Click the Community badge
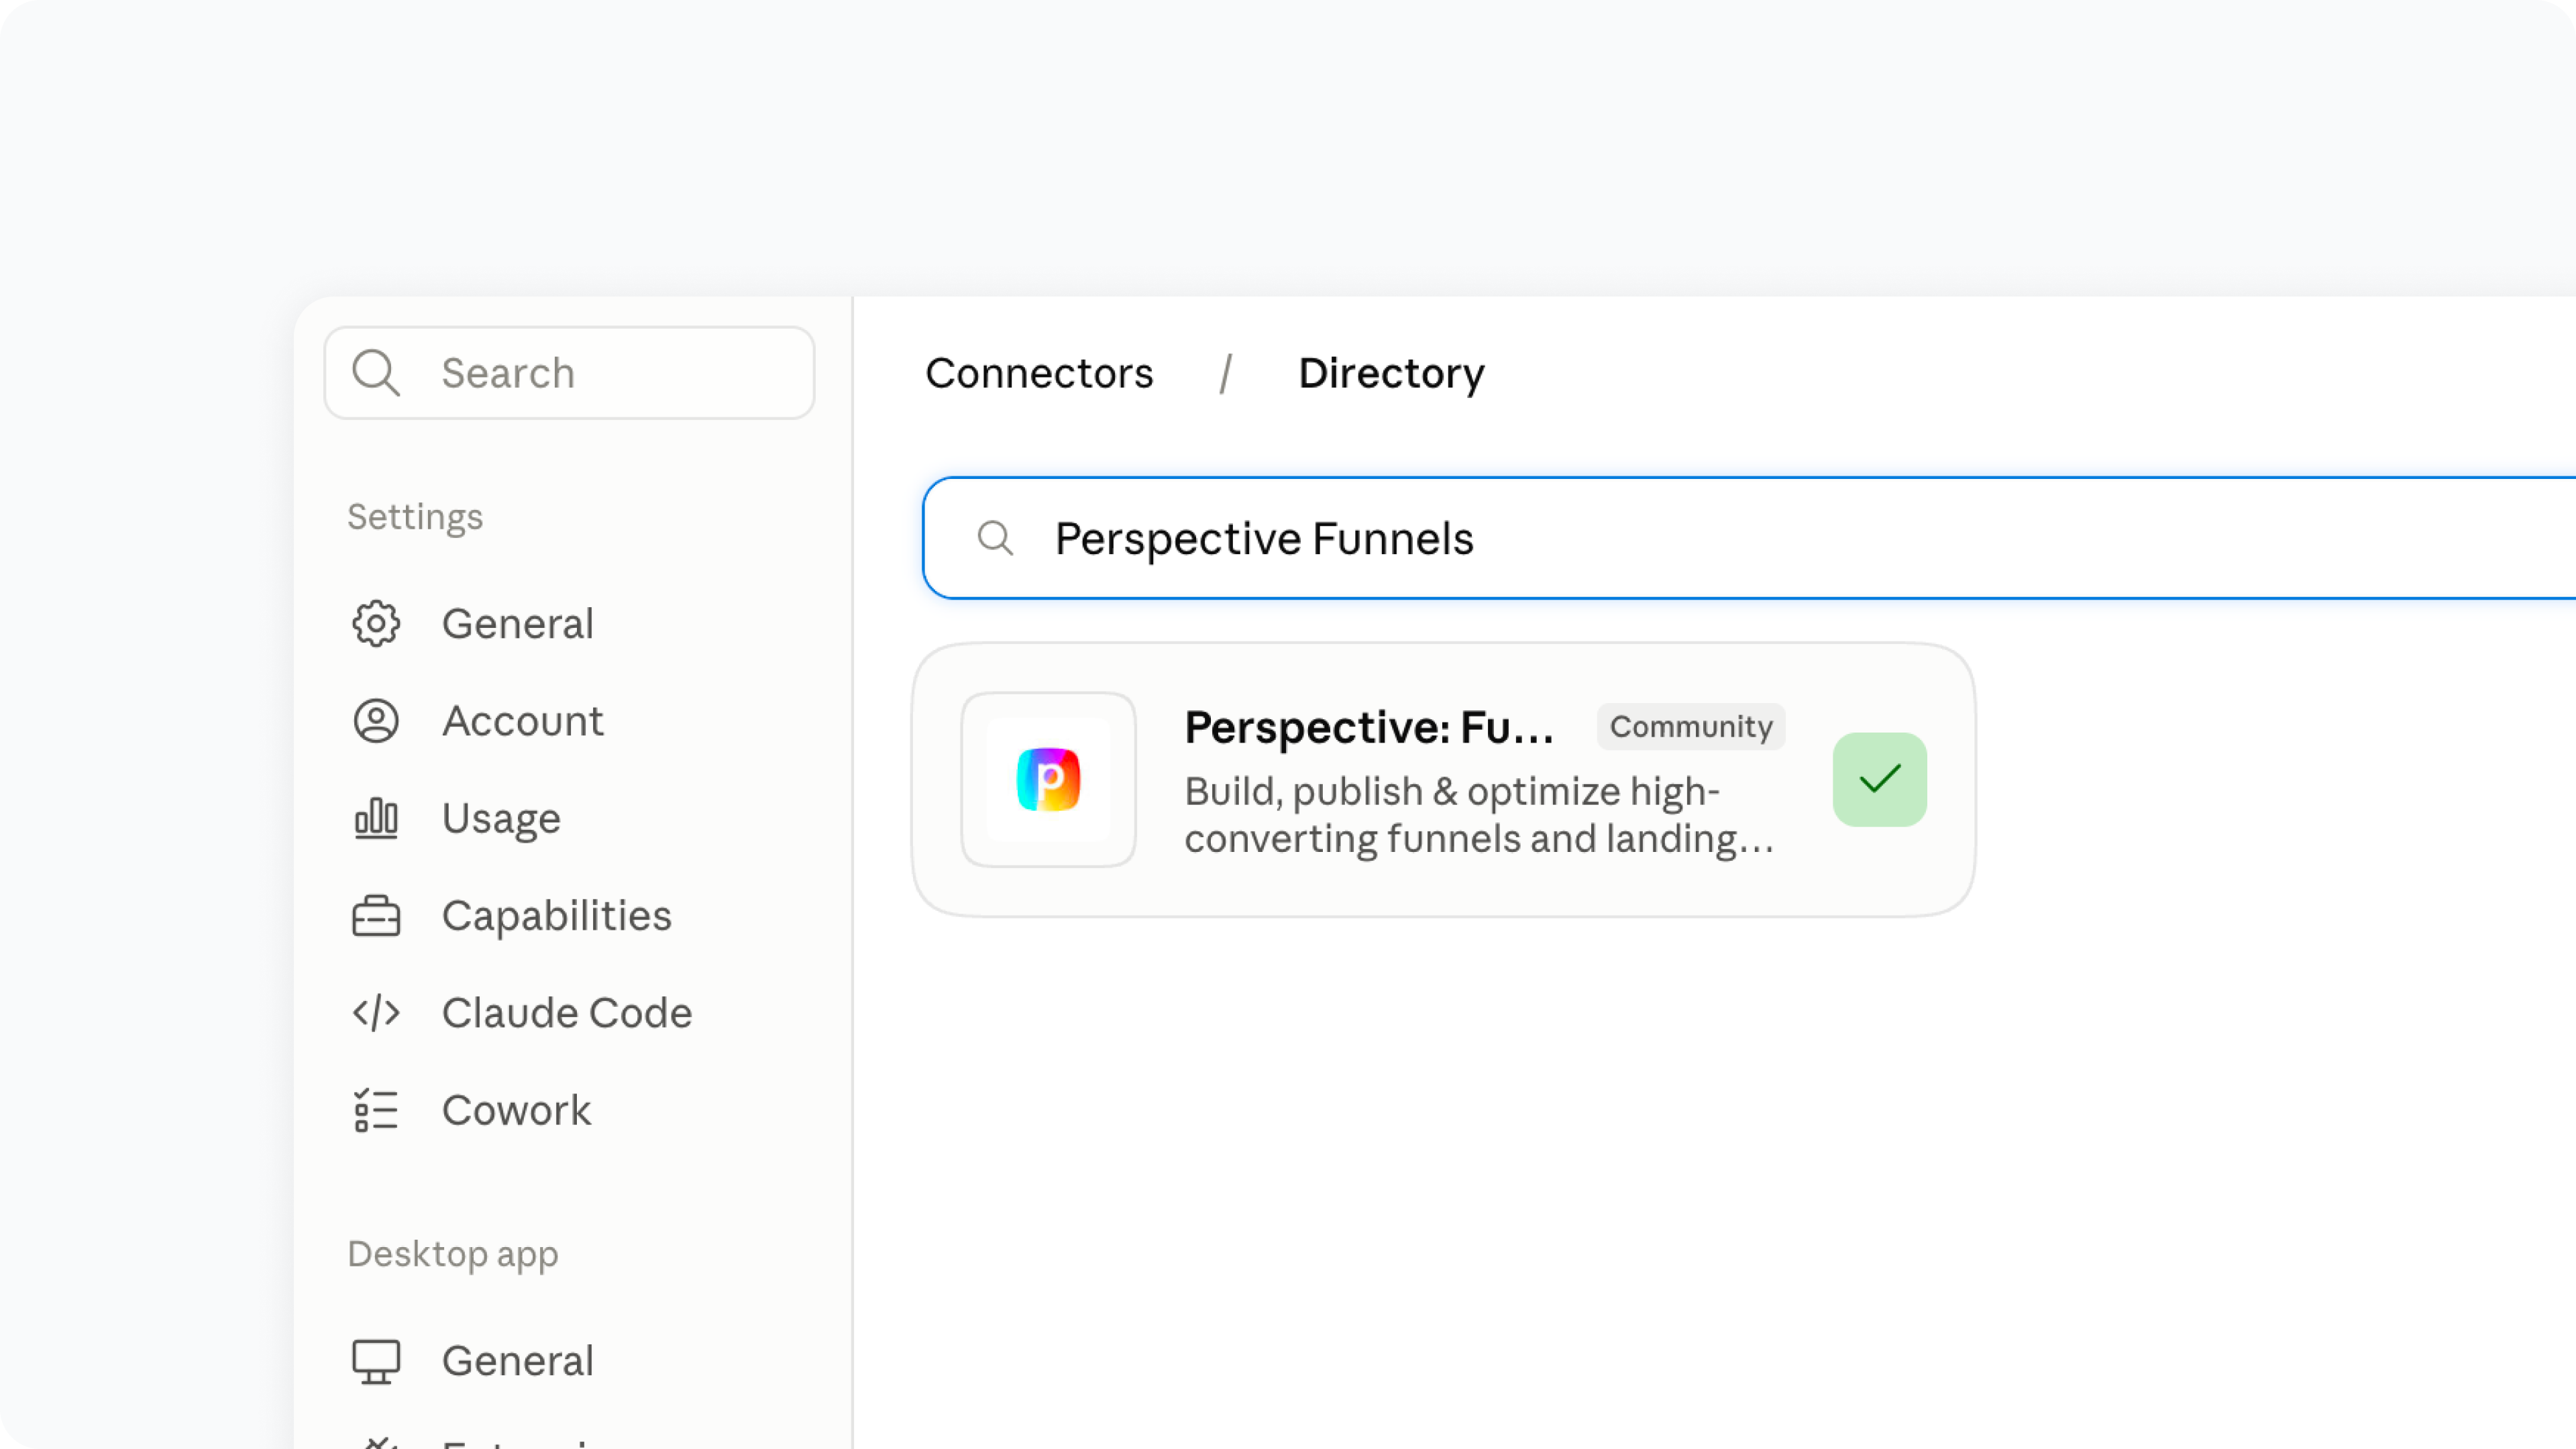Viewport: 2576px width, 1449px height. click(1690, 726)
